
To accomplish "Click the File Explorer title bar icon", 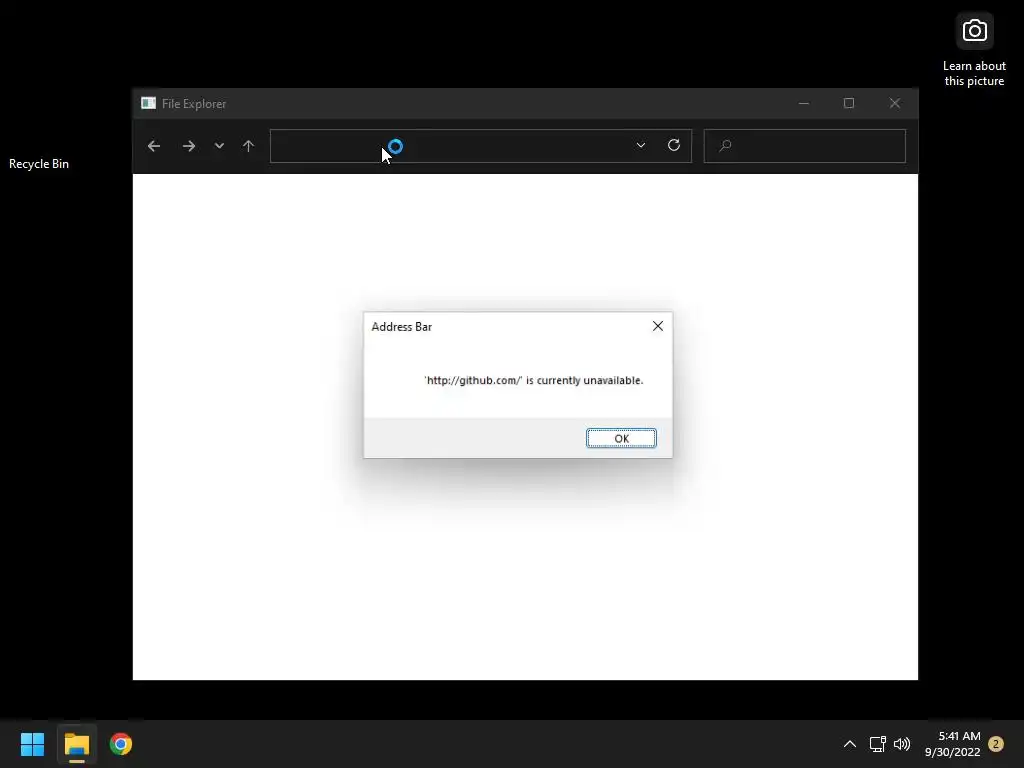I will pyautogui.click(x=148, y=103).
